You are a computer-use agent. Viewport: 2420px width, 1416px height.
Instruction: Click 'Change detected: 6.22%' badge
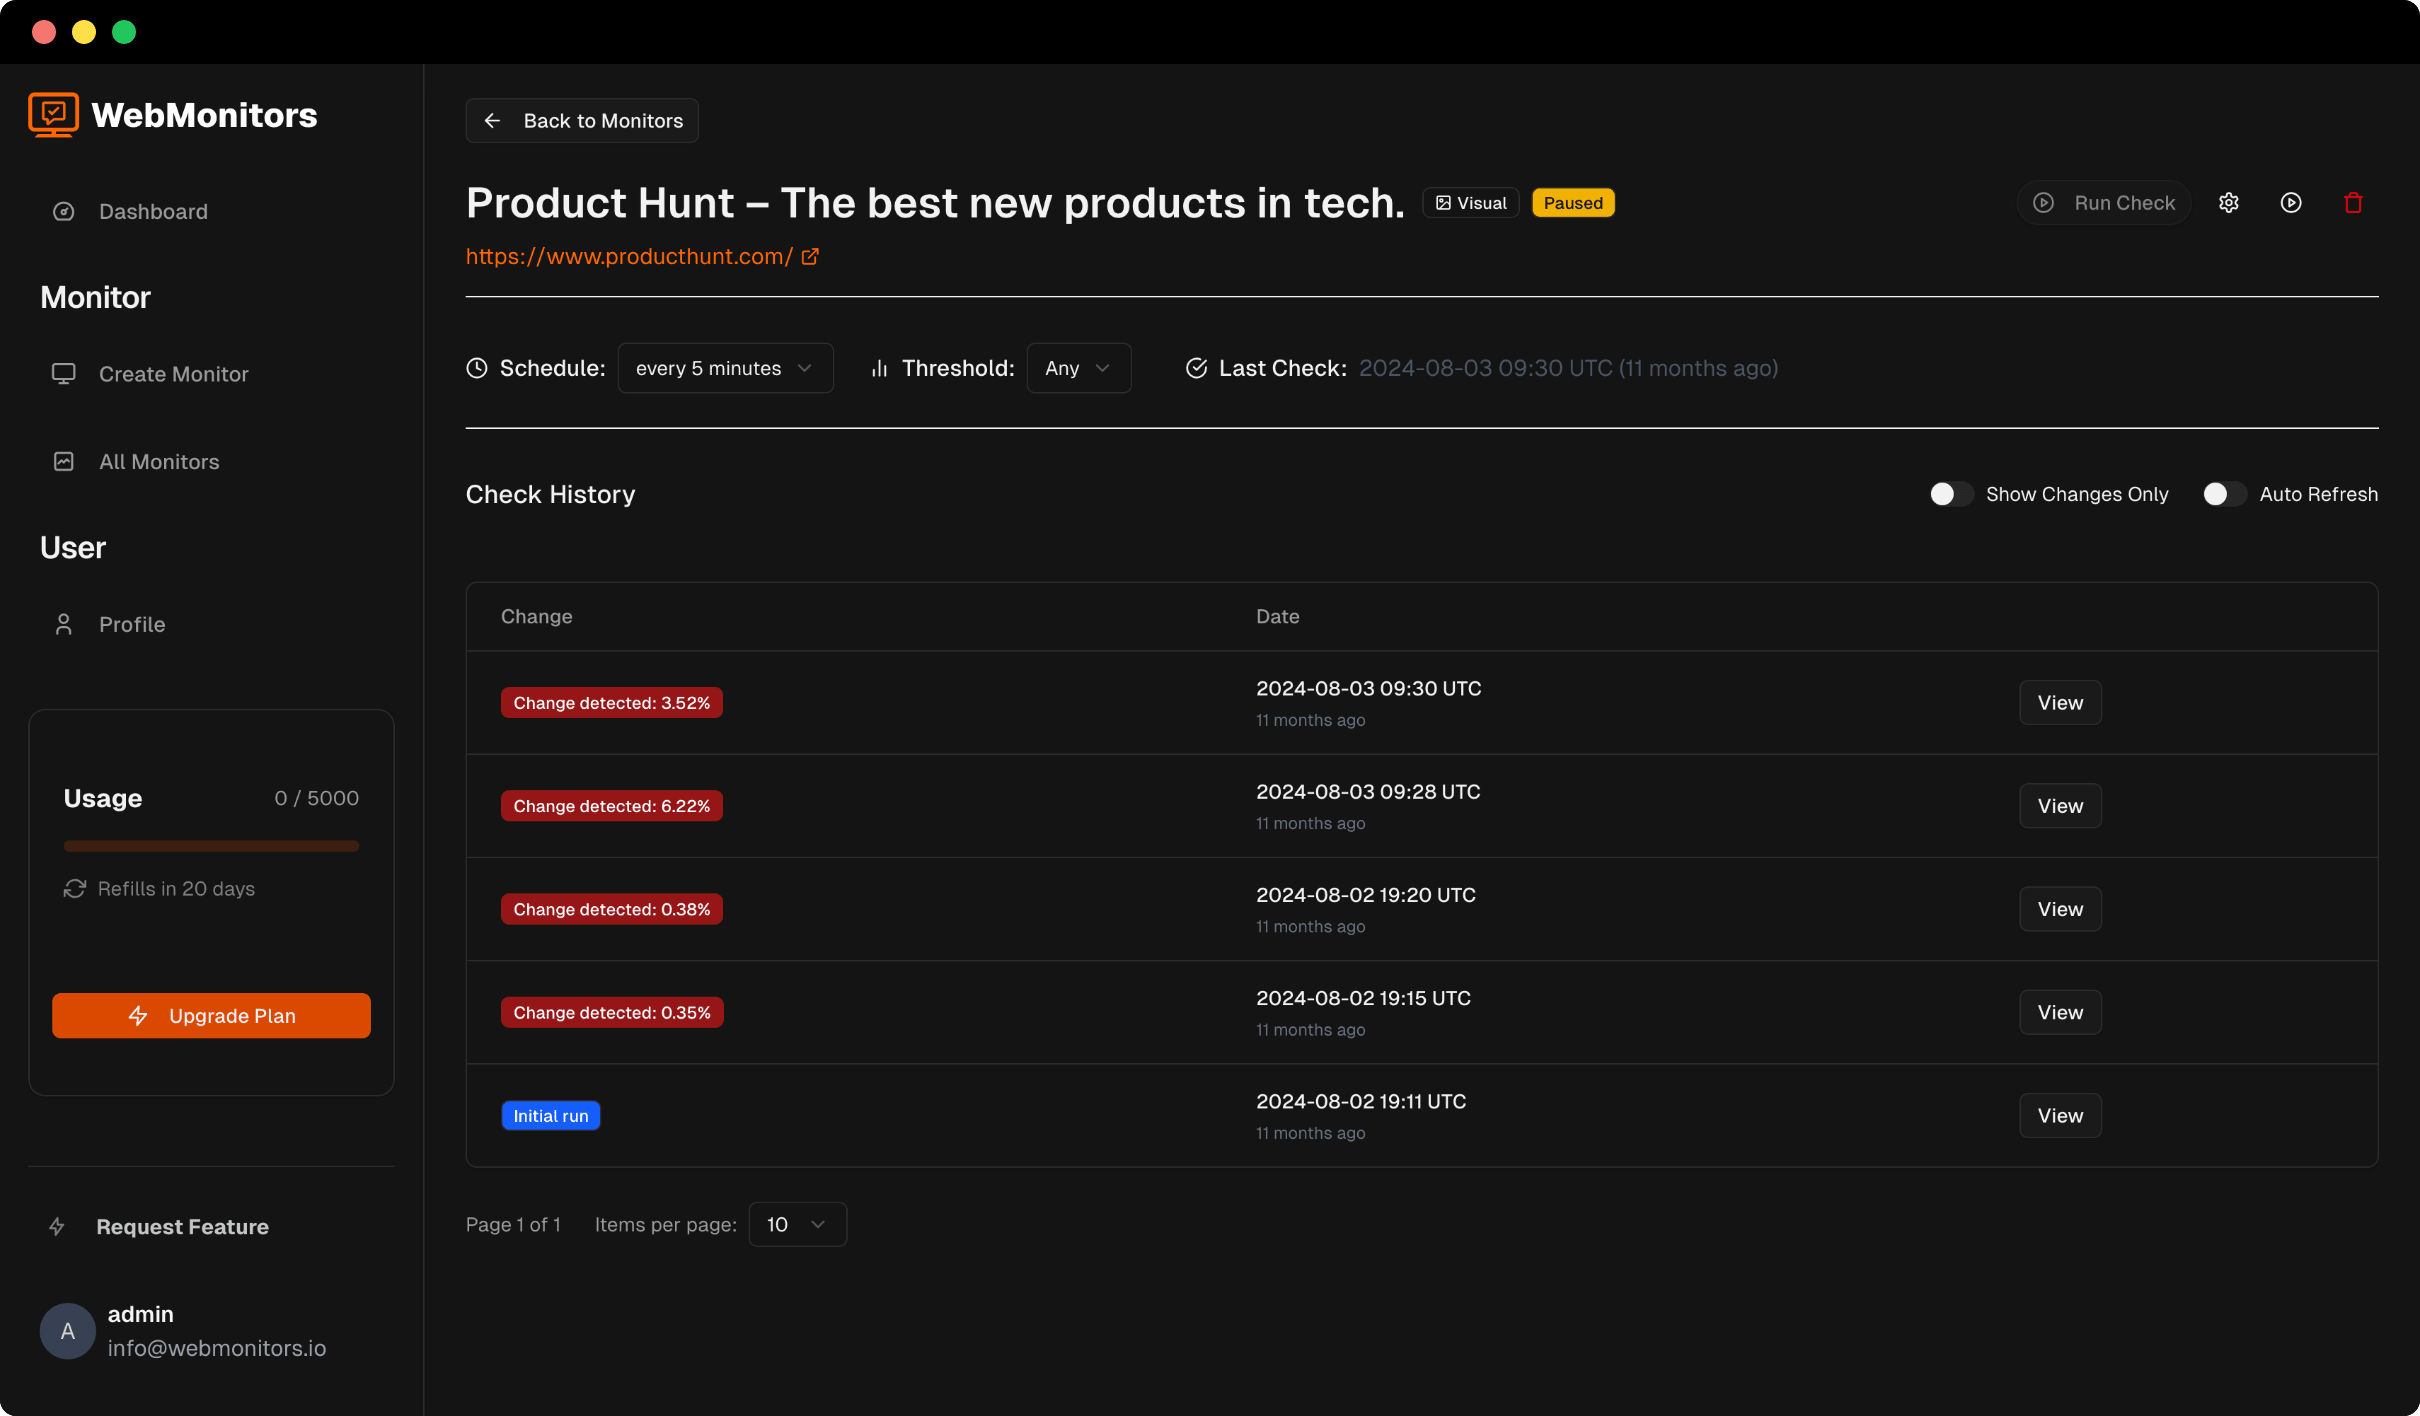tap(612, 806)
